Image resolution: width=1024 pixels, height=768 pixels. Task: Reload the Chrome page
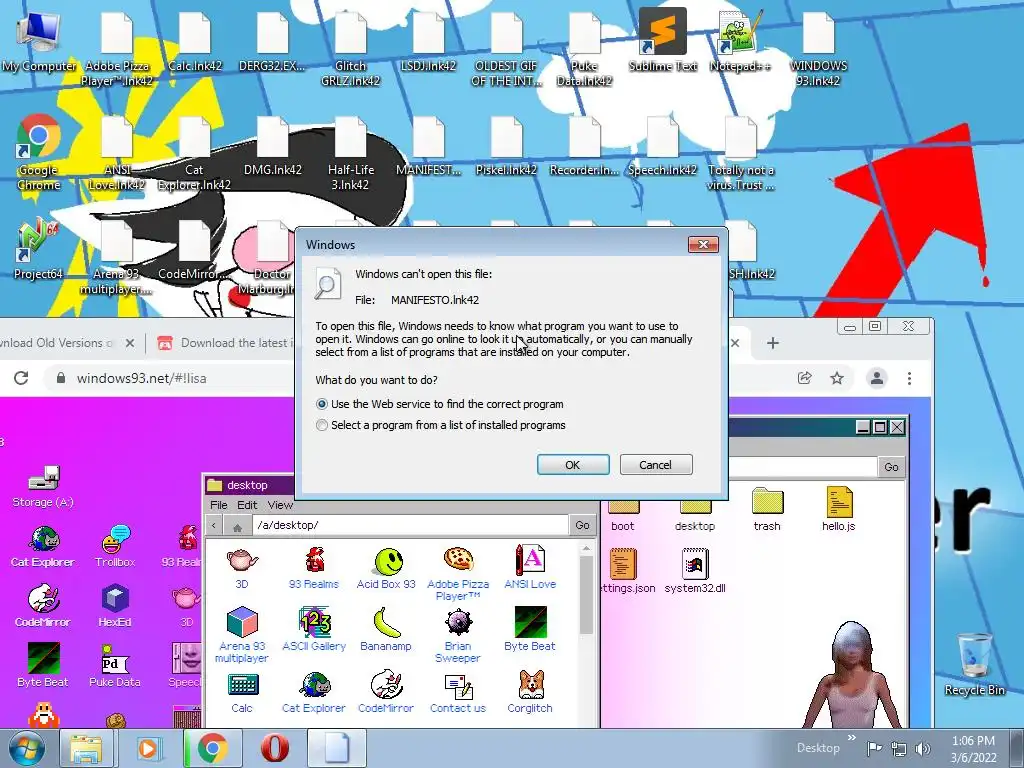tap(21, 378)
